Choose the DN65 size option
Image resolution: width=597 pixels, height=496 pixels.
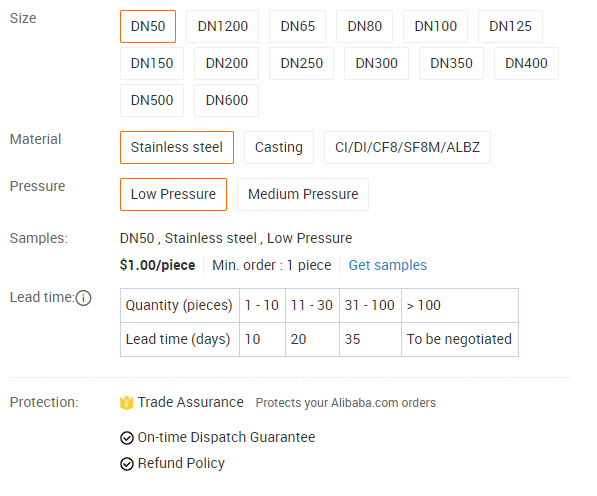[x=297, y=26]
